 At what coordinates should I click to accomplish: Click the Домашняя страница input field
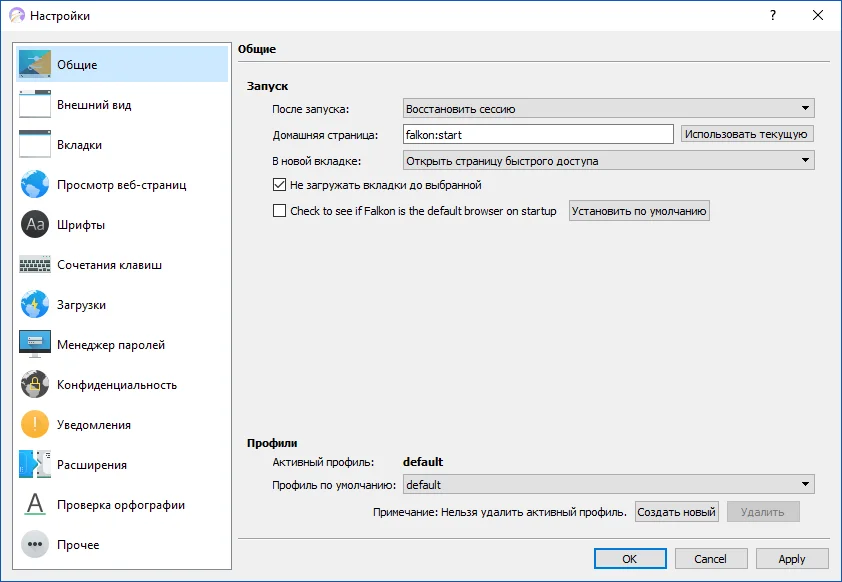538,134
